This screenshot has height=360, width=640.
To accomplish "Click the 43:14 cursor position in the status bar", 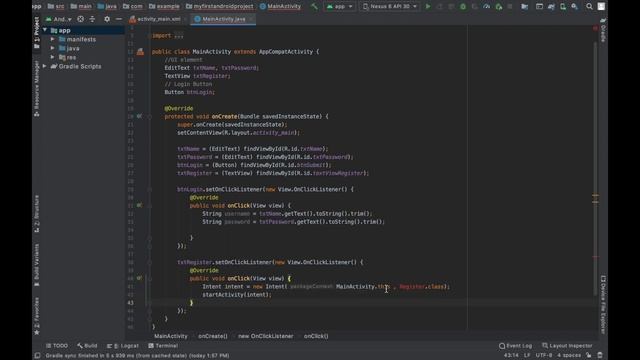I will pyautogui.click(x=511, y=356).
